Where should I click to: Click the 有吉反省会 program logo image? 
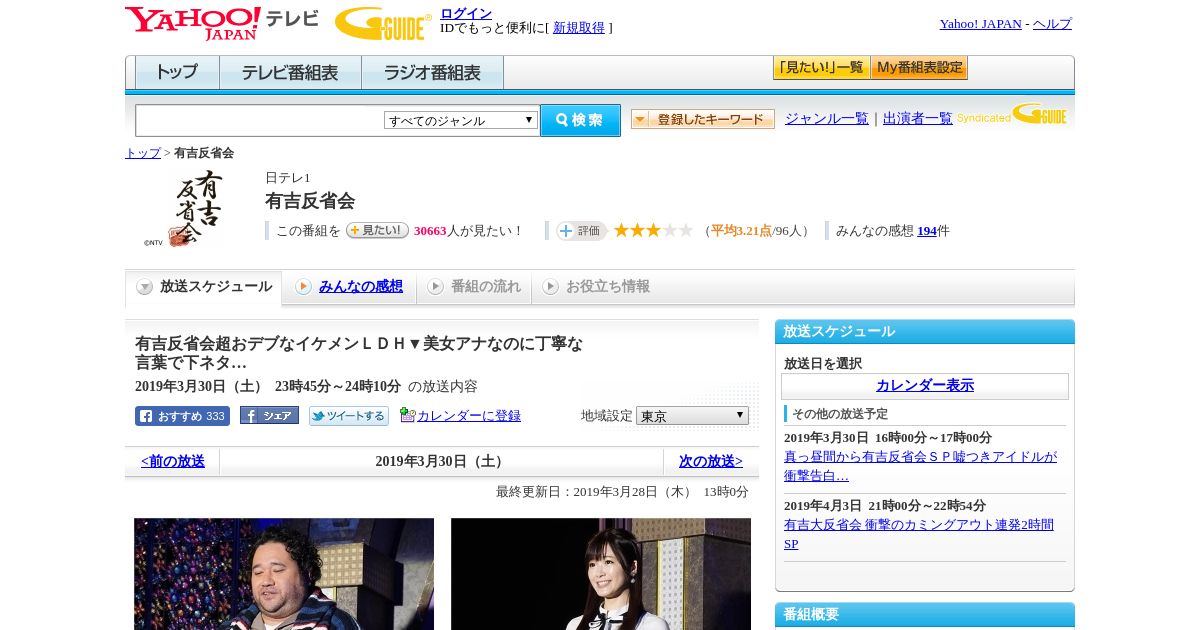coord(184,208)
